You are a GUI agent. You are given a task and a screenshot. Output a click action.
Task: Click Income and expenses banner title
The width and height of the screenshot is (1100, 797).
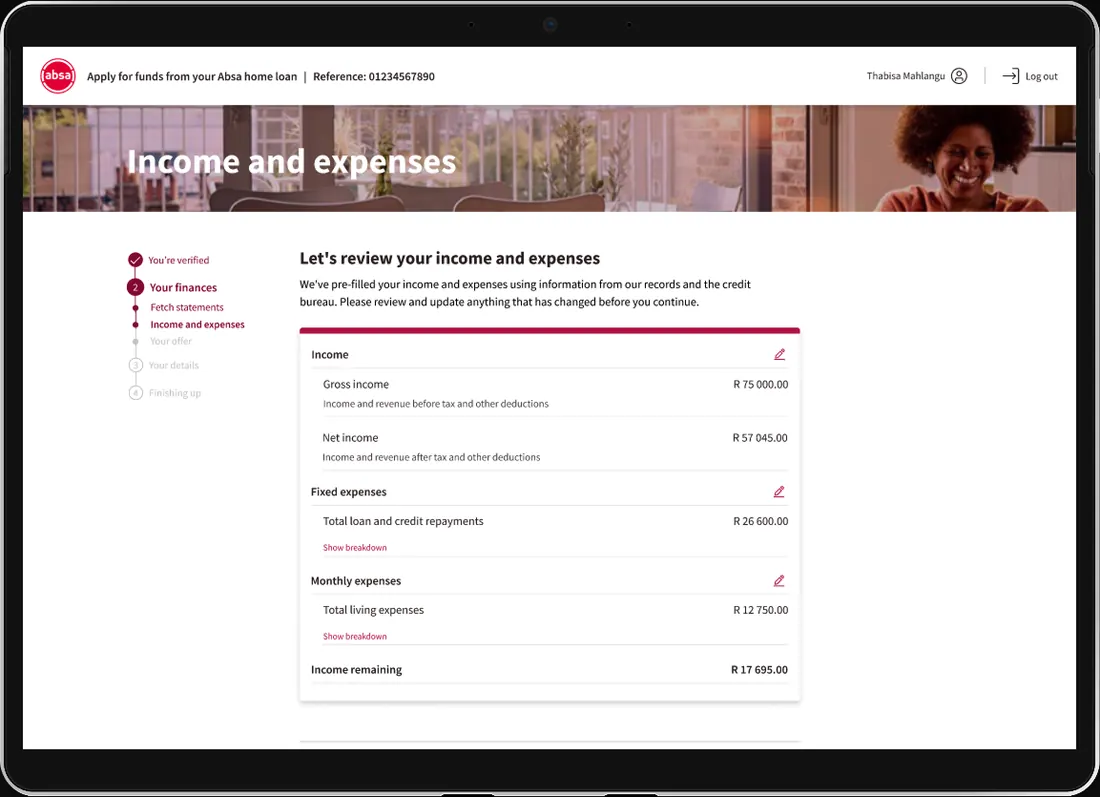click(292, 162)
